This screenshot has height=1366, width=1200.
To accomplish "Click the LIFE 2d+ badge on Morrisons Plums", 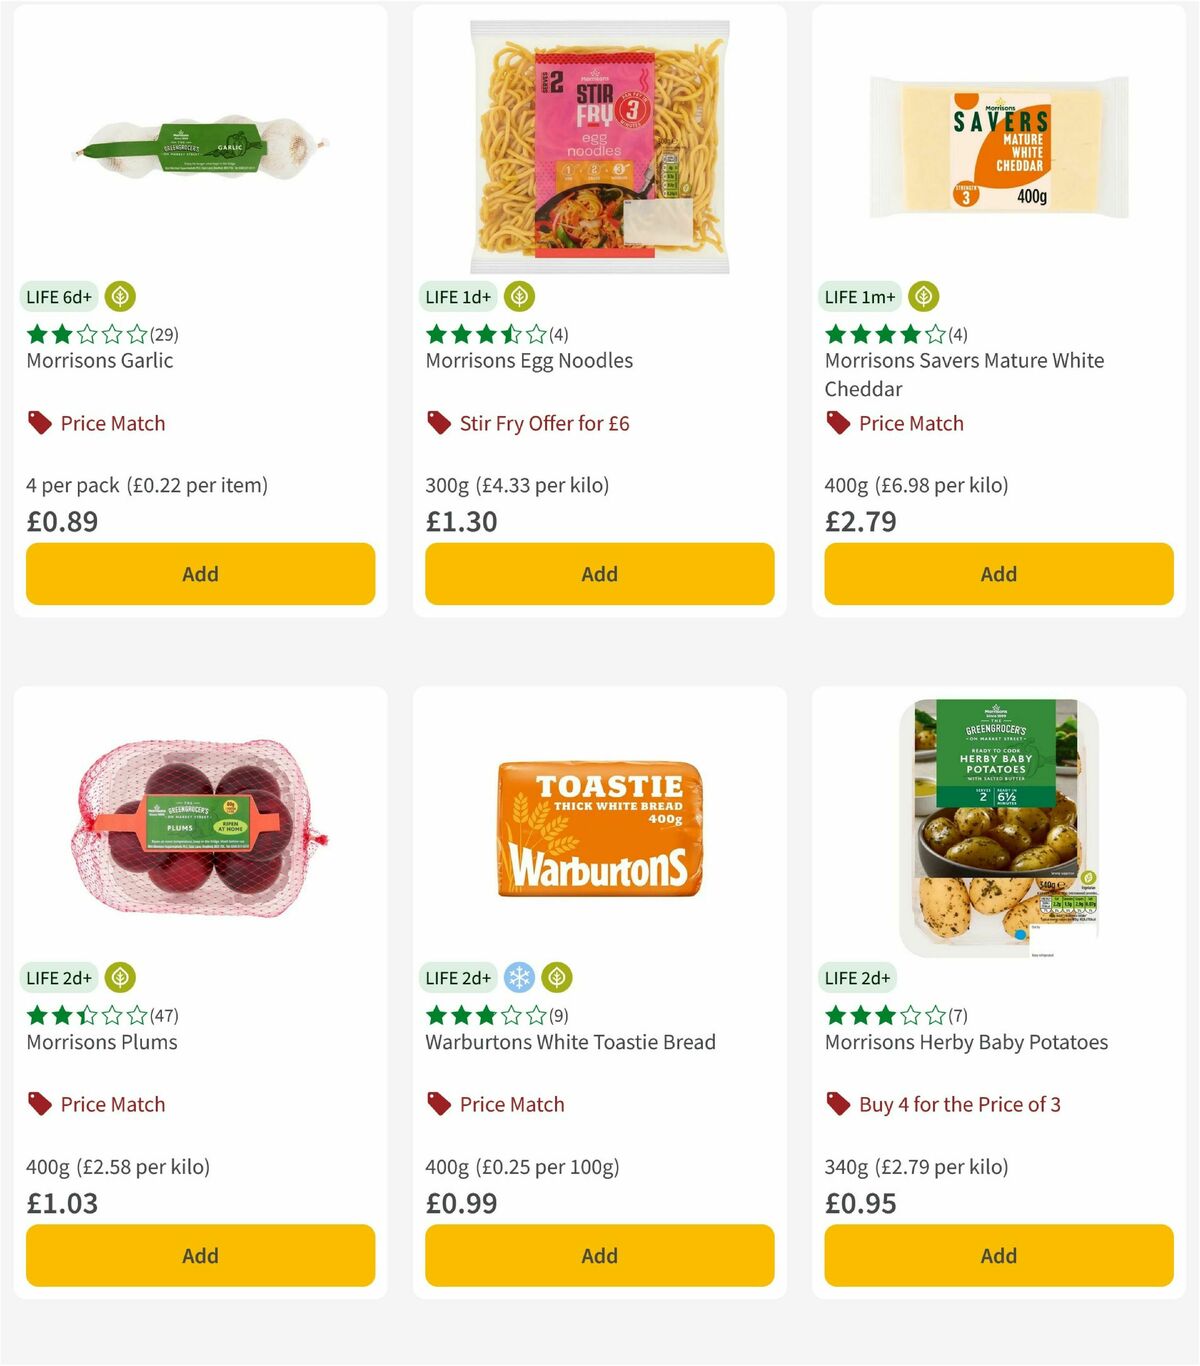I will [x=59, y=977].
